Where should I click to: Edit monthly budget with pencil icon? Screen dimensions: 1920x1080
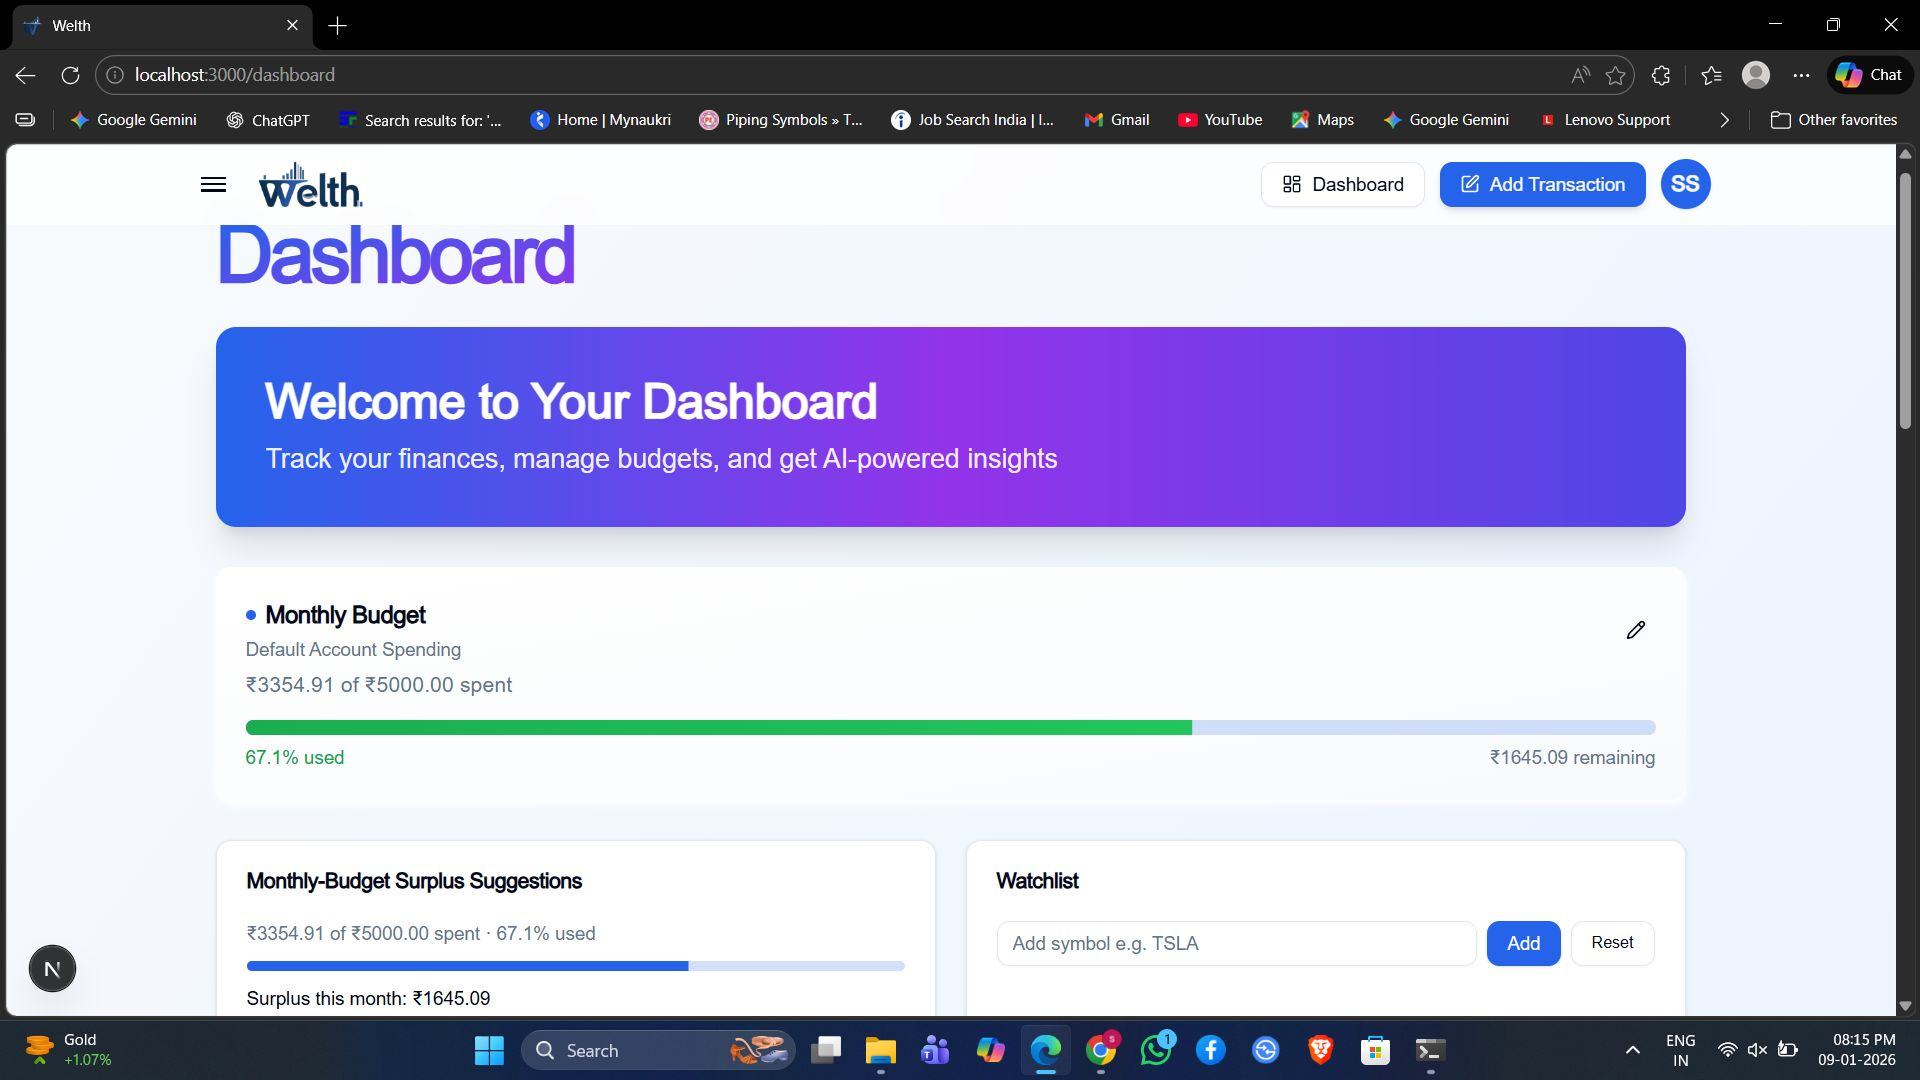tap(1636, 630)
